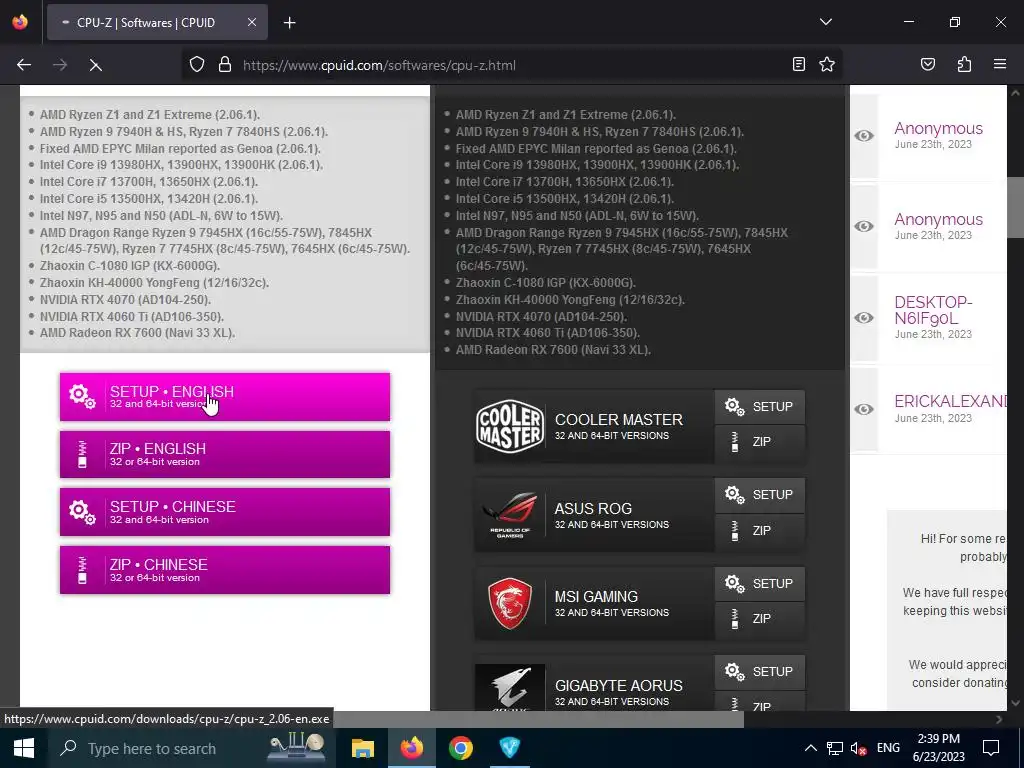Click the vertical page scrollbar thumb

point(1015,207)
